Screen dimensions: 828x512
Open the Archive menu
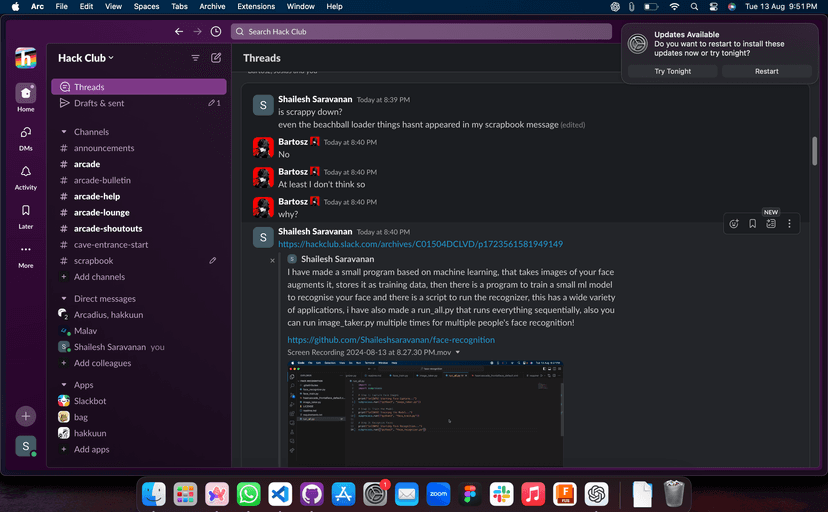212,6
